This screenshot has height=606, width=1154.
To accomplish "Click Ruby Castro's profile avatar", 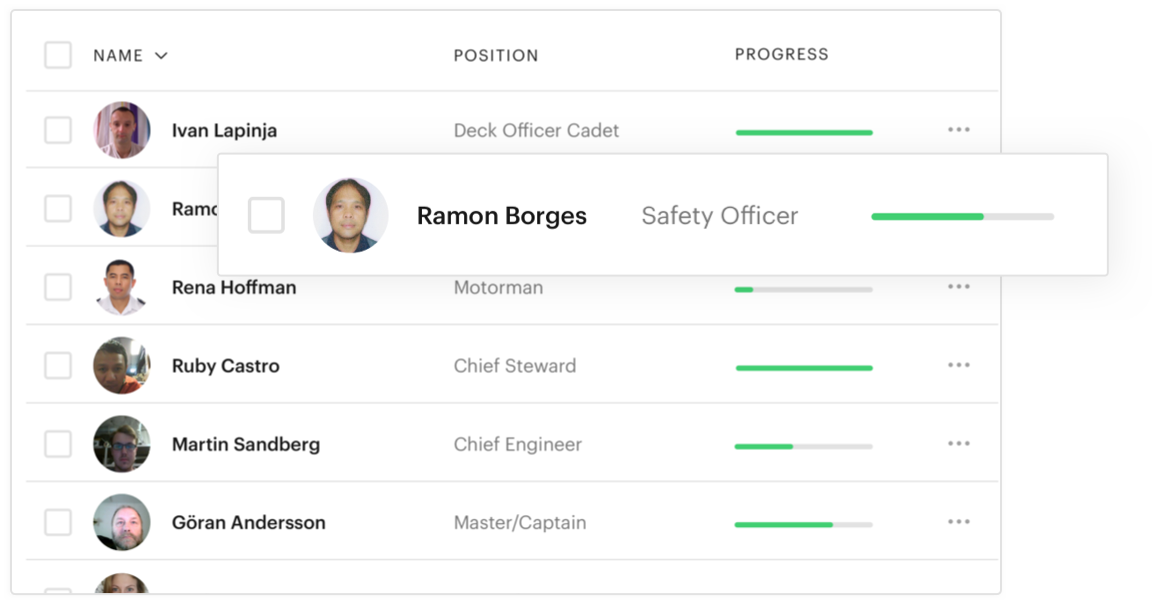I will tap(122, 366).
